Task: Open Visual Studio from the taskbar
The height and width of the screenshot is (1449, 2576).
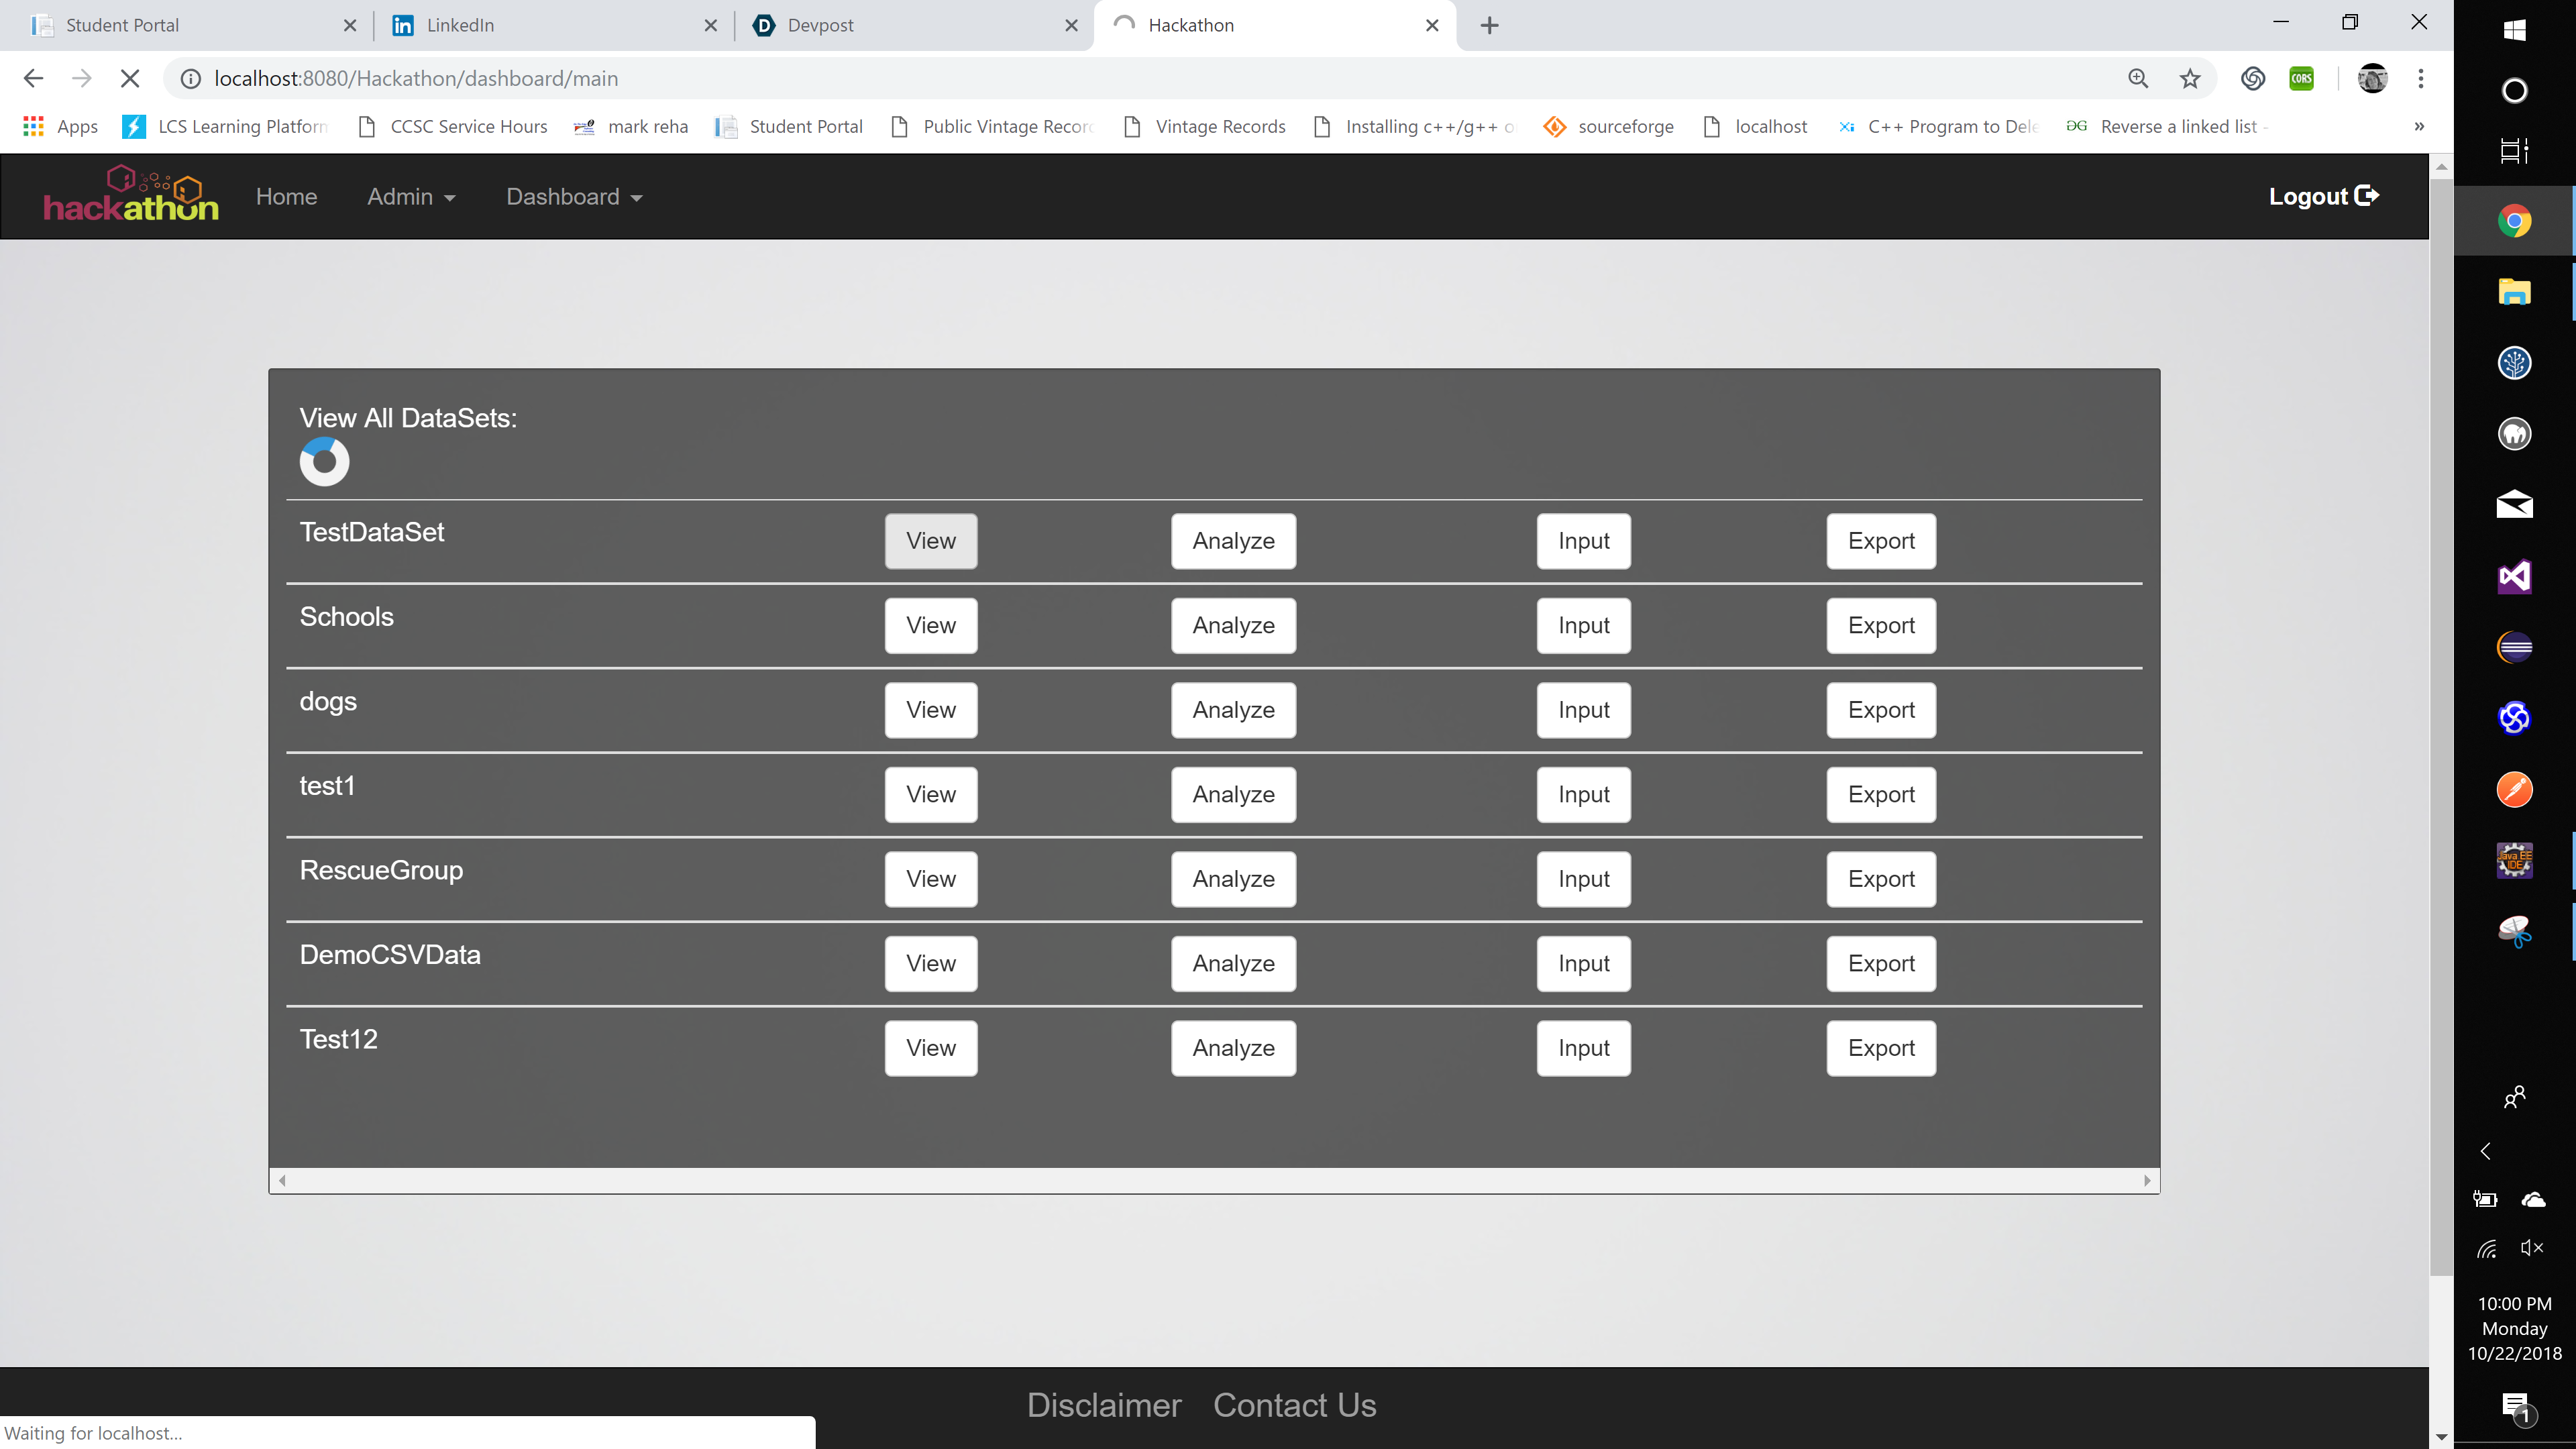Action: pos(2514,576)
